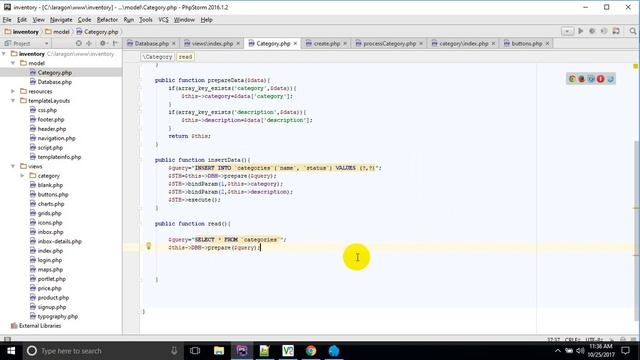The image size is (640, 360).
Task: Click the yellow intention lightbulb in gutter
Action: (149, 246)
